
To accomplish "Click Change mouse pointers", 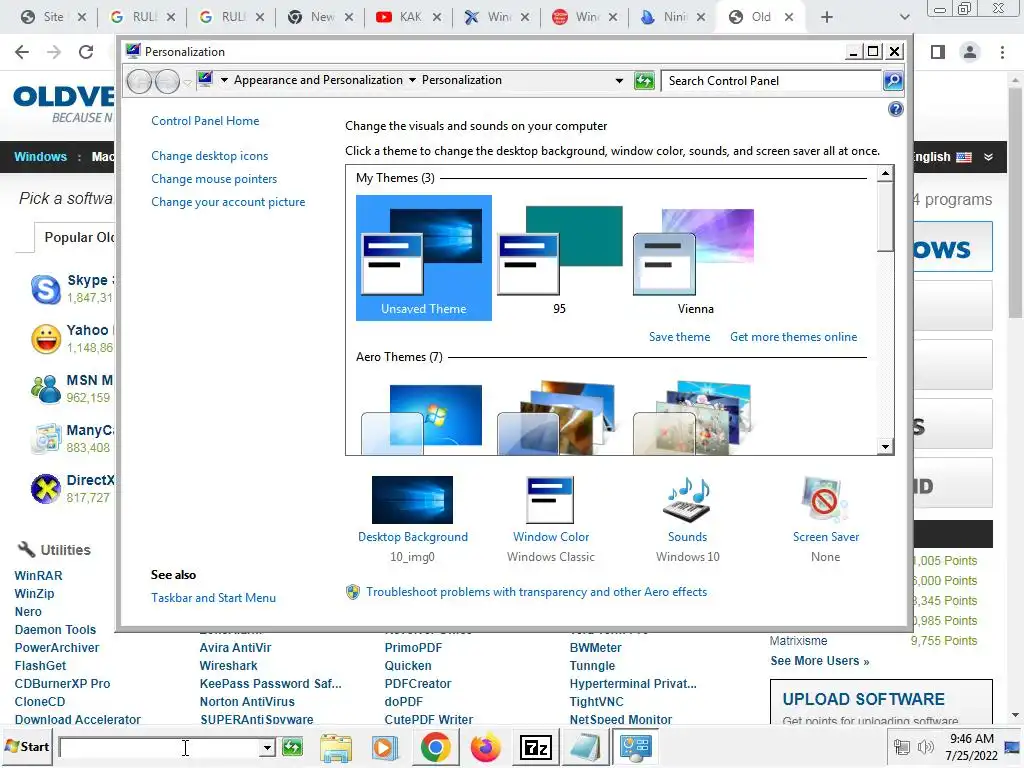I will 214,179.
